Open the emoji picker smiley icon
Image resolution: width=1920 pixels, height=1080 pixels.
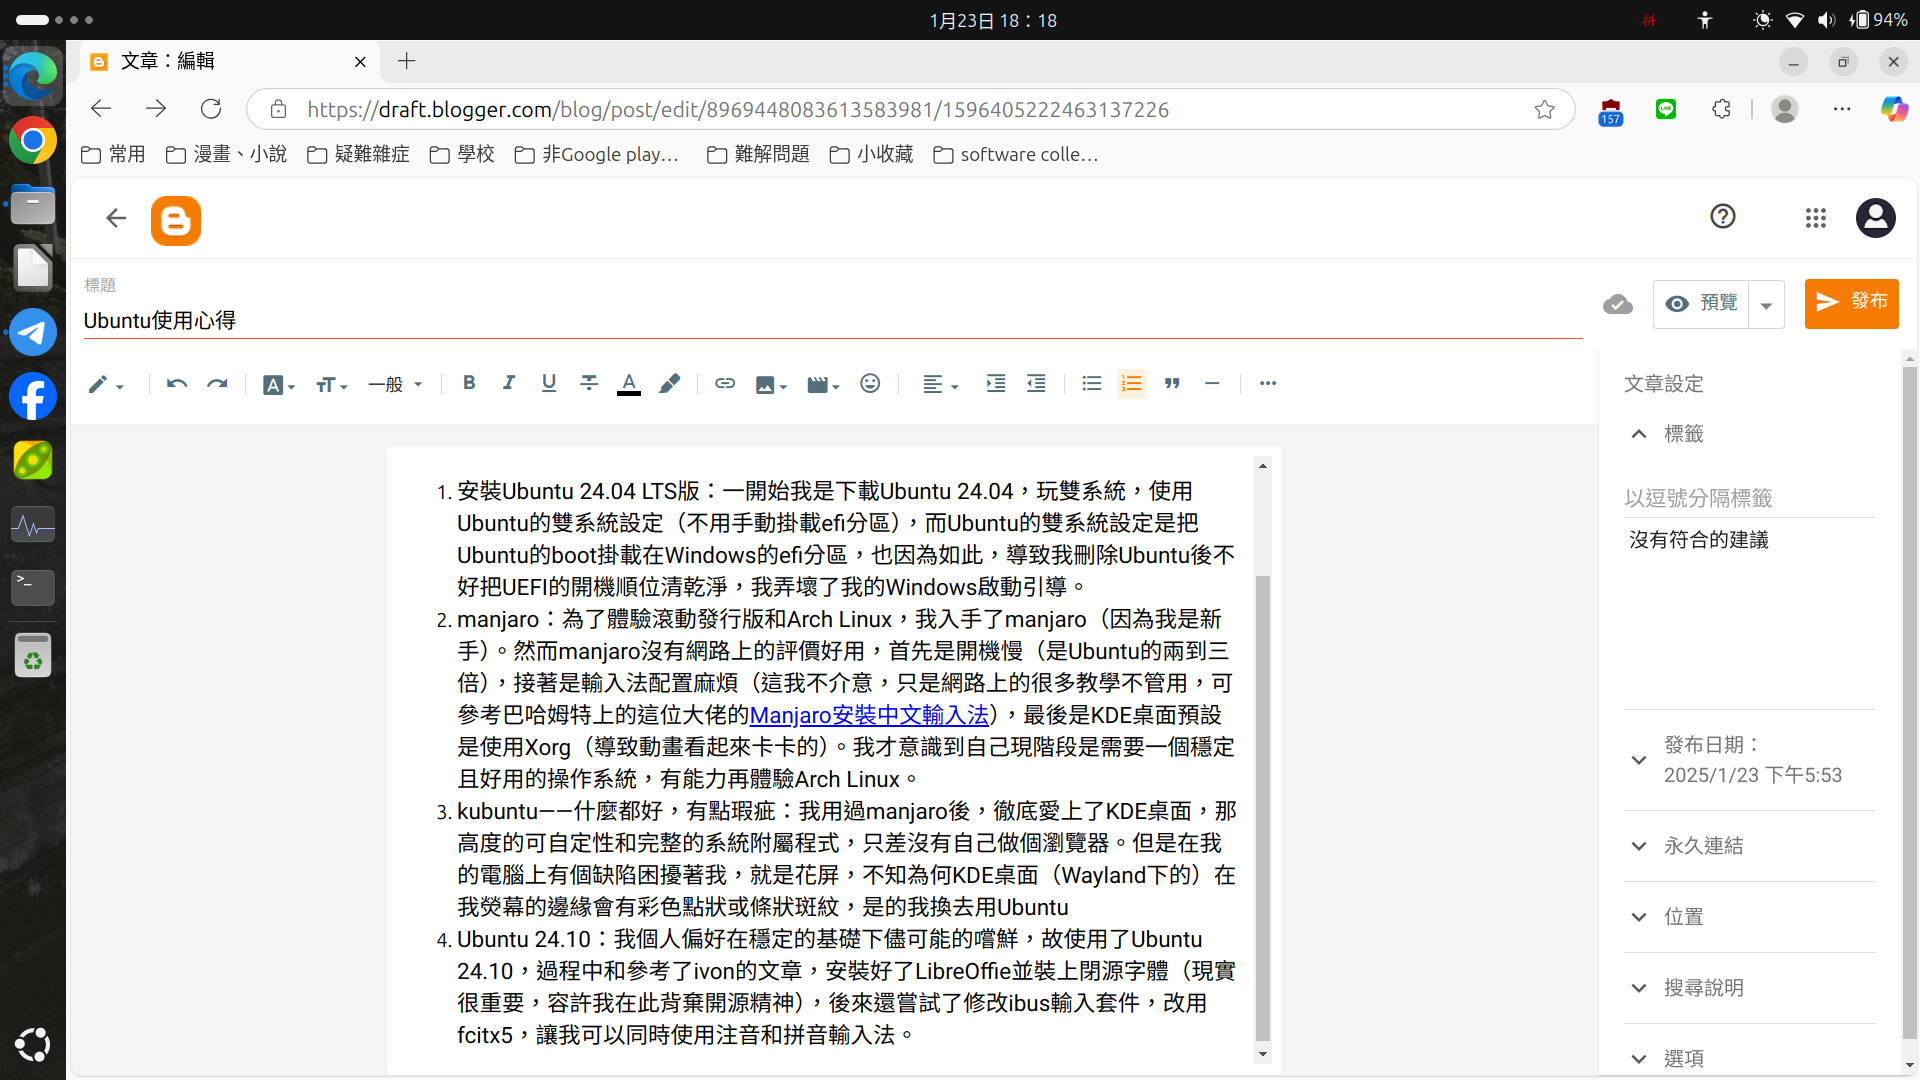870,383
